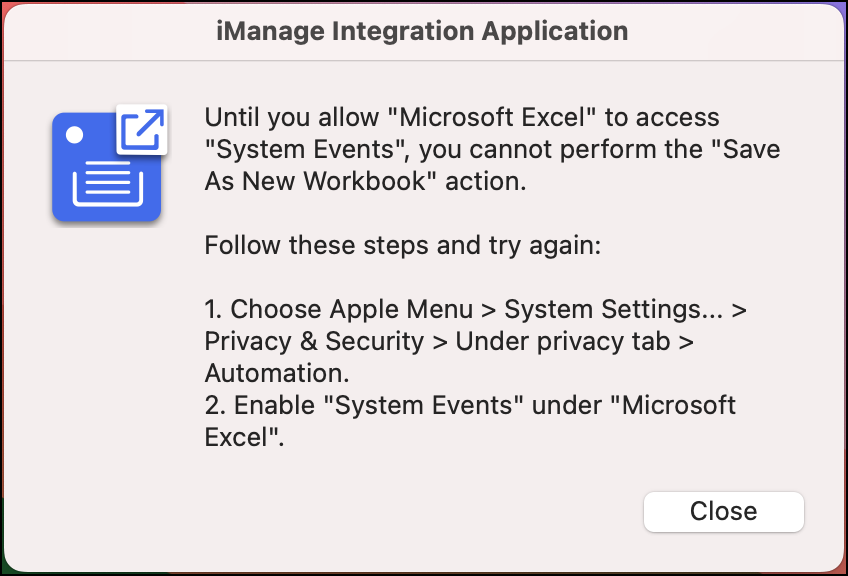Click the "iManage Integration Application" dialog title
Image resolution: width=848 pixels, height=576 pixels.
pyautogui.click(x=423, y=31)
